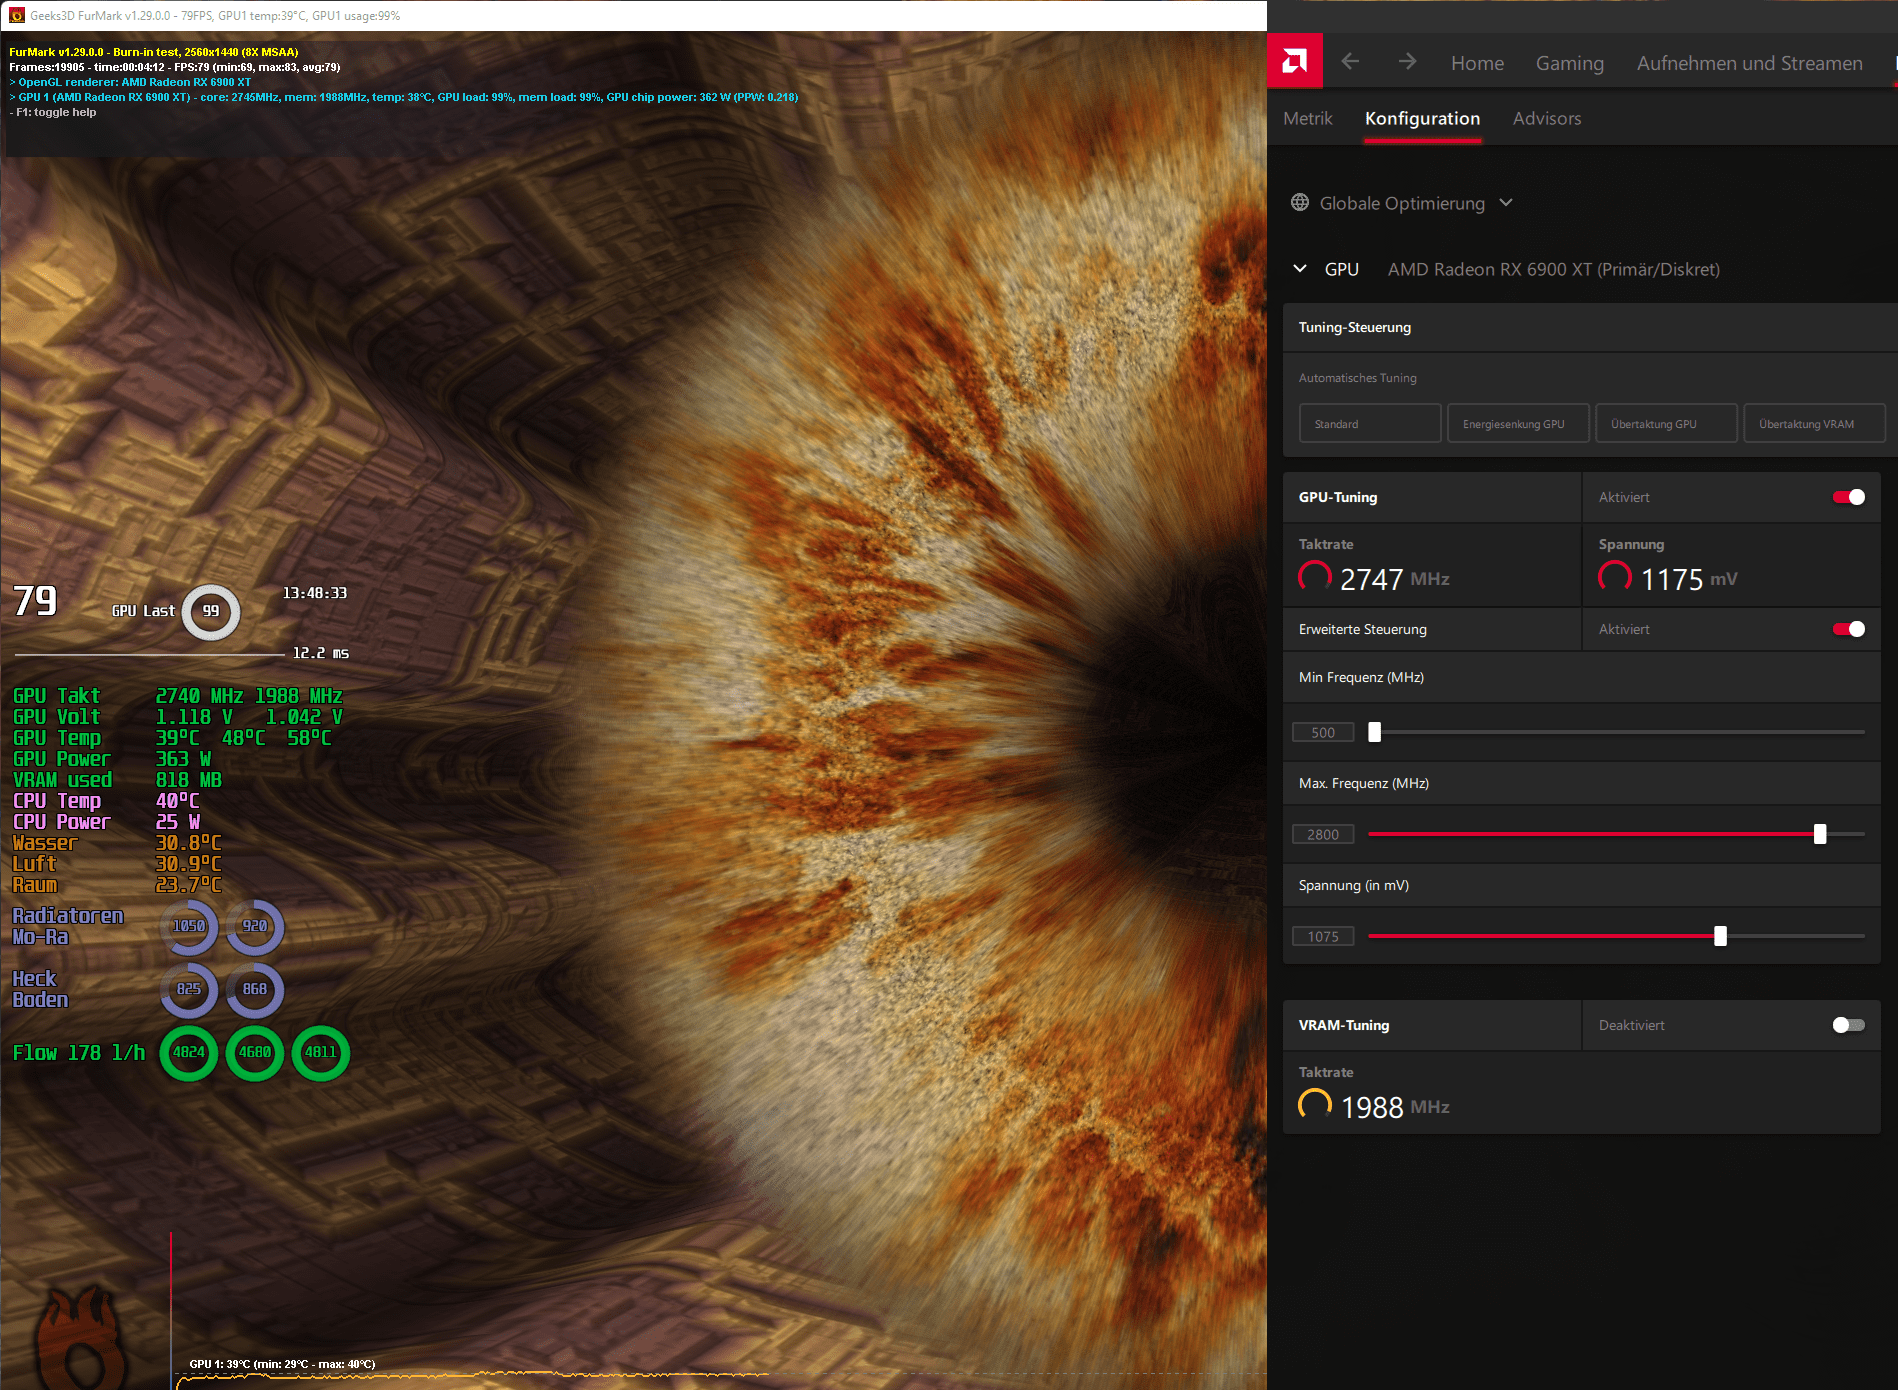
Task: Click the Min Frequenz slider handle
Action: [1374, 732]
